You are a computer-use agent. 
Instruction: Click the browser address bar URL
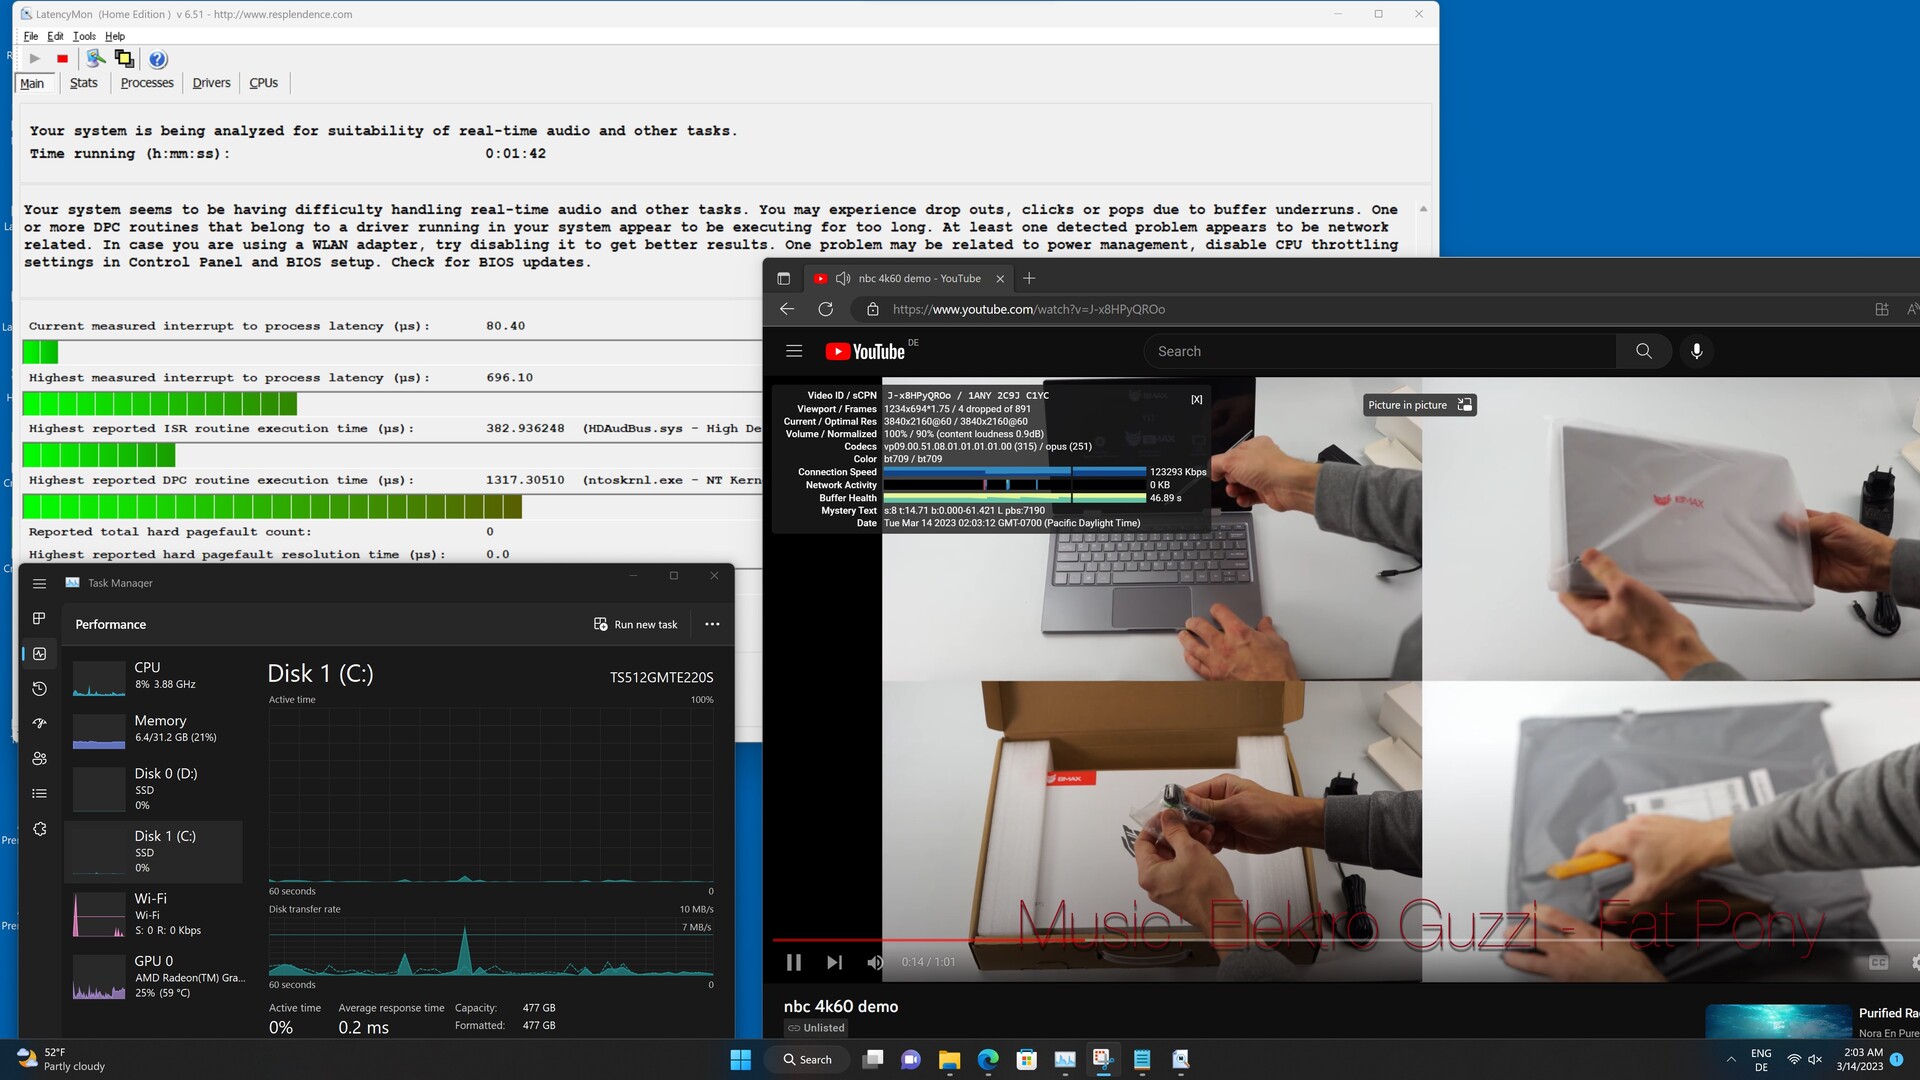(x=1029, y=309)
